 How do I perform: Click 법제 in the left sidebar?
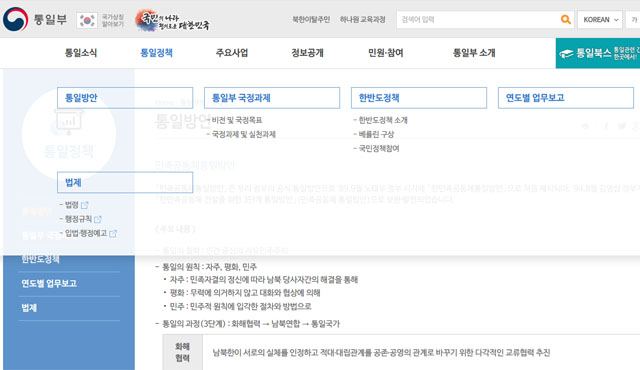click(29, 308)
